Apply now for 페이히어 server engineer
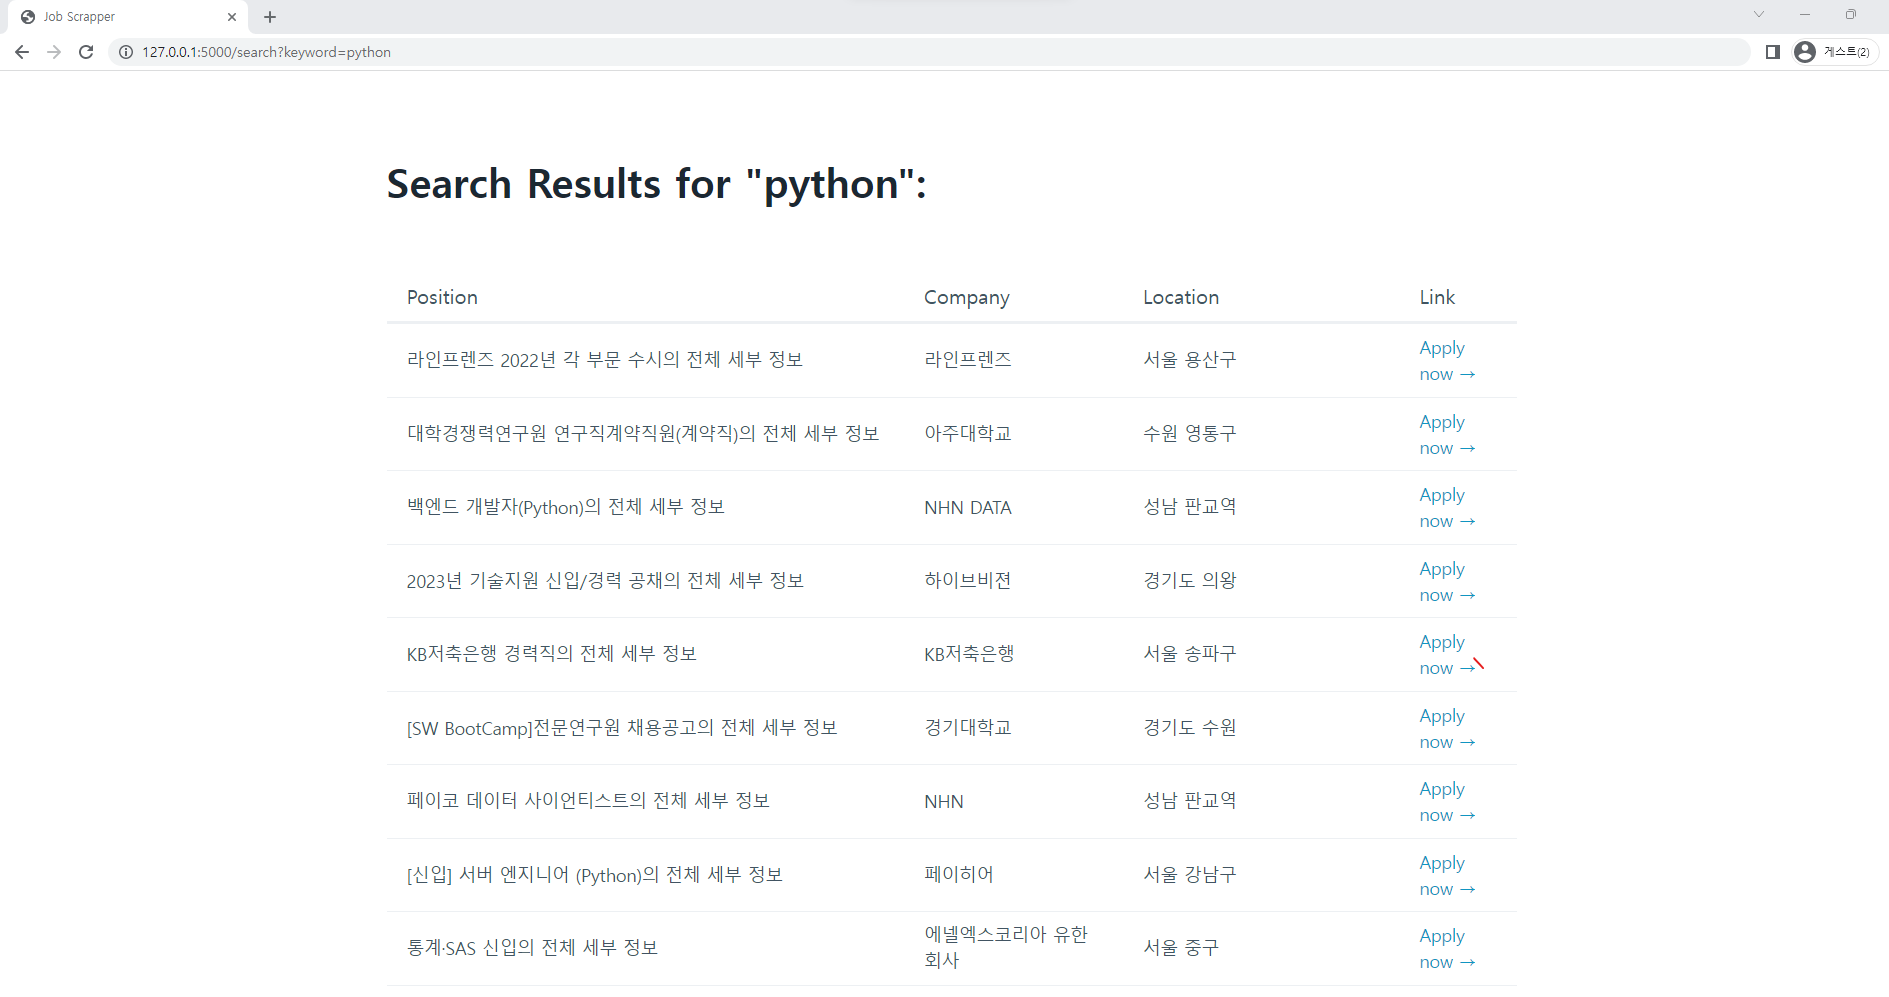Screen dimensions: 1889x997 [x=1447, y=876]
